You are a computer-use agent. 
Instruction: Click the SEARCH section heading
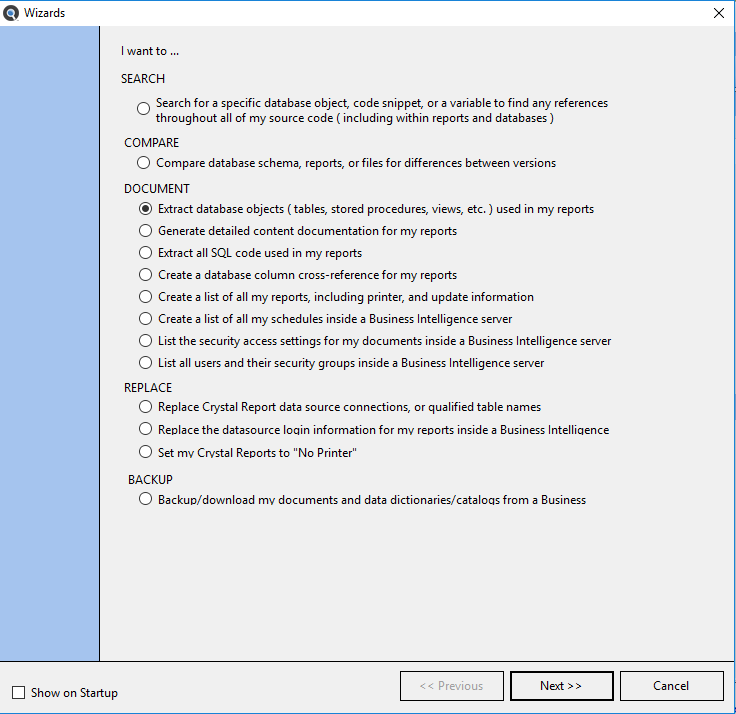point(143,79)
